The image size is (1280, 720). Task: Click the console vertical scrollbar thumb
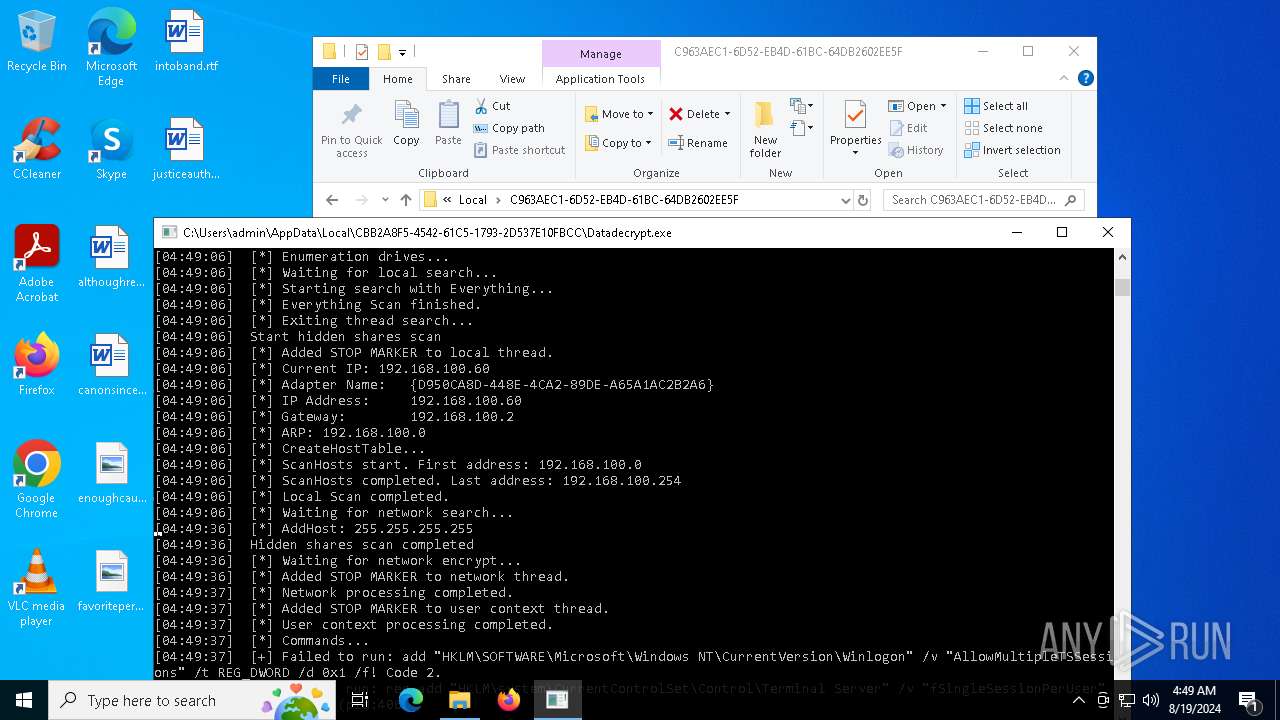pos(1122,287)
